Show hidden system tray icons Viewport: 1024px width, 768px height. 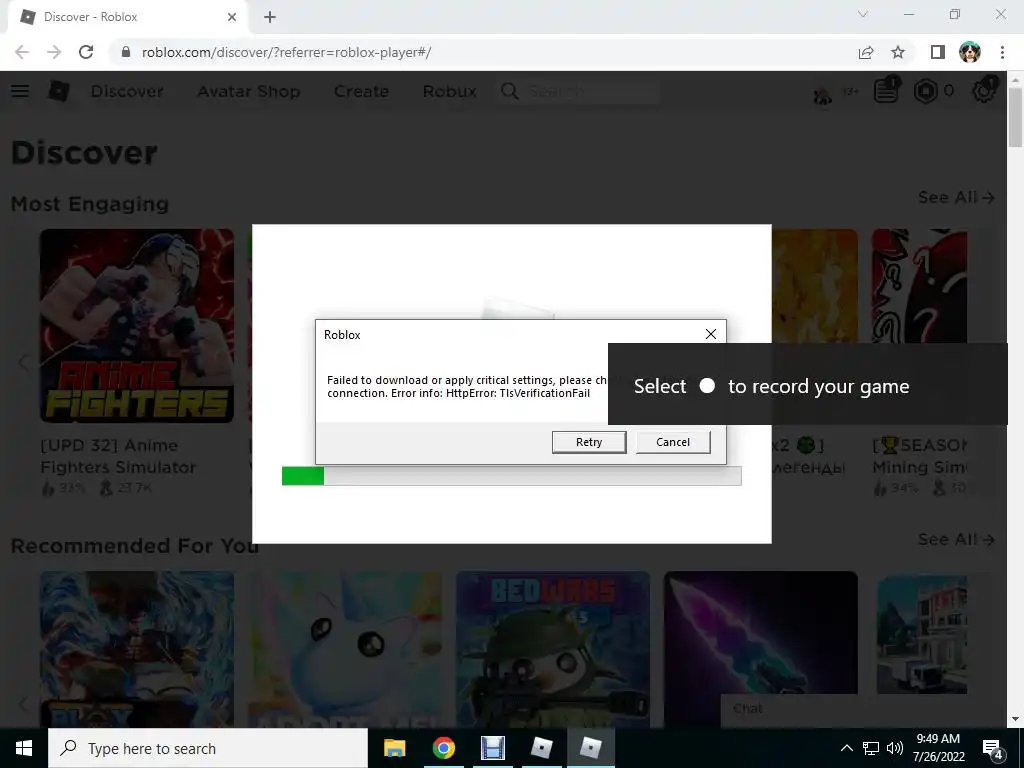(846, 748)
